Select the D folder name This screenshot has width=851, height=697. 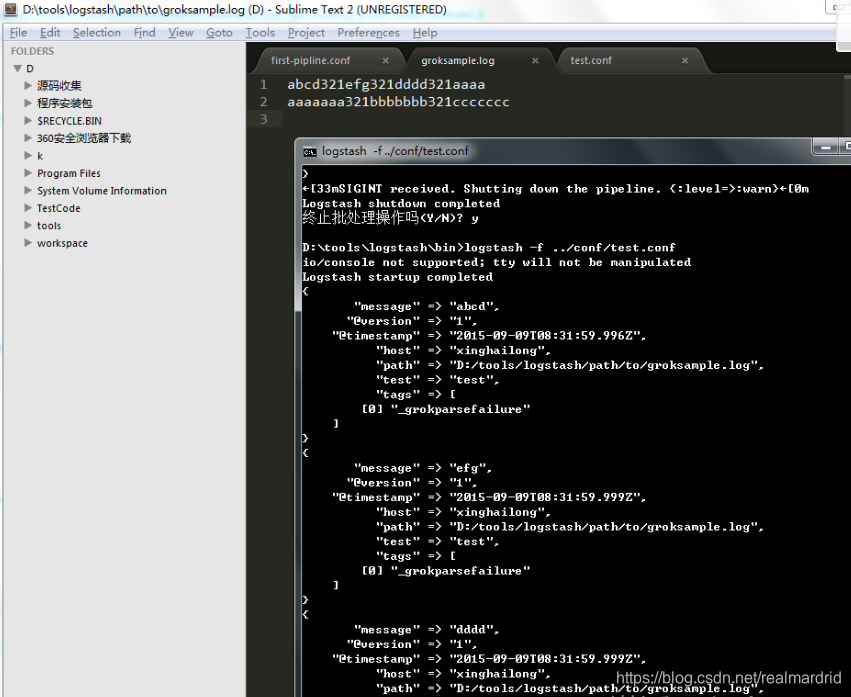point(30,68)
